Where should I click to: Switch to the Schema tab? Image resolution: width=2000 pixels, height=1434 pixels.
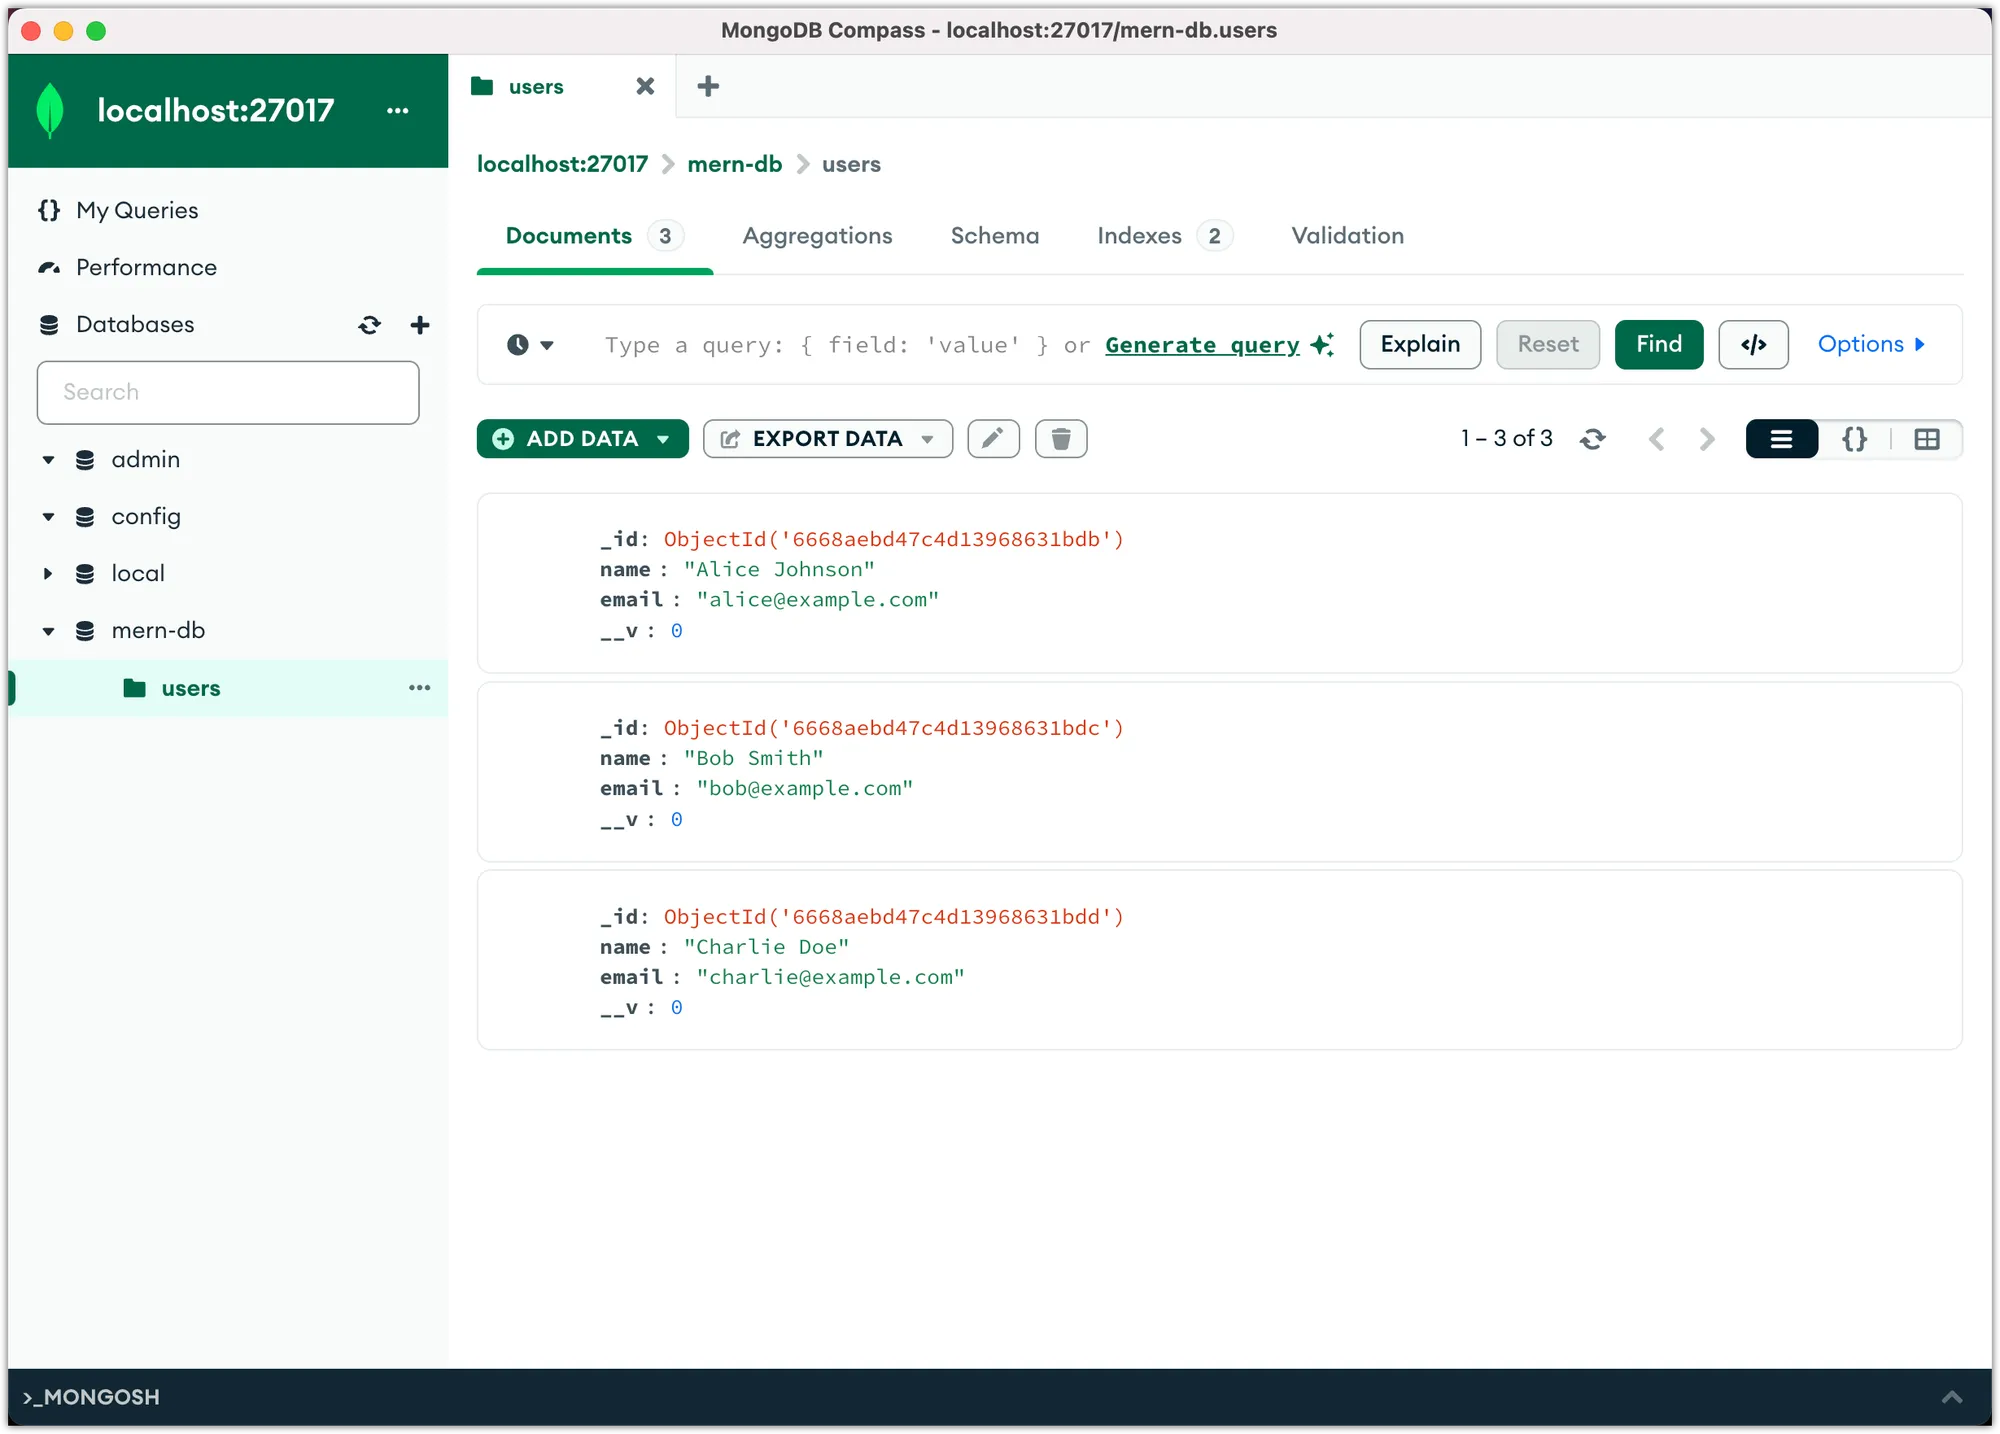point(995,236)
